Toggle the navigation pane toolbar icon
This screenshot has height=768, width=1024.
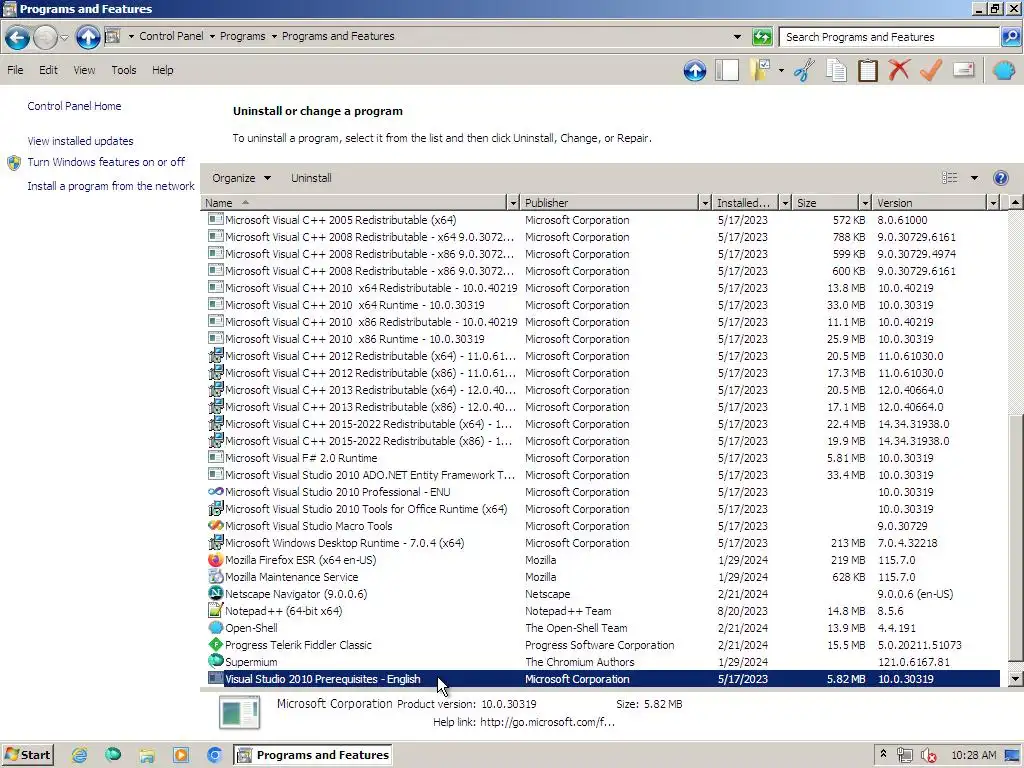click(727, 70)
